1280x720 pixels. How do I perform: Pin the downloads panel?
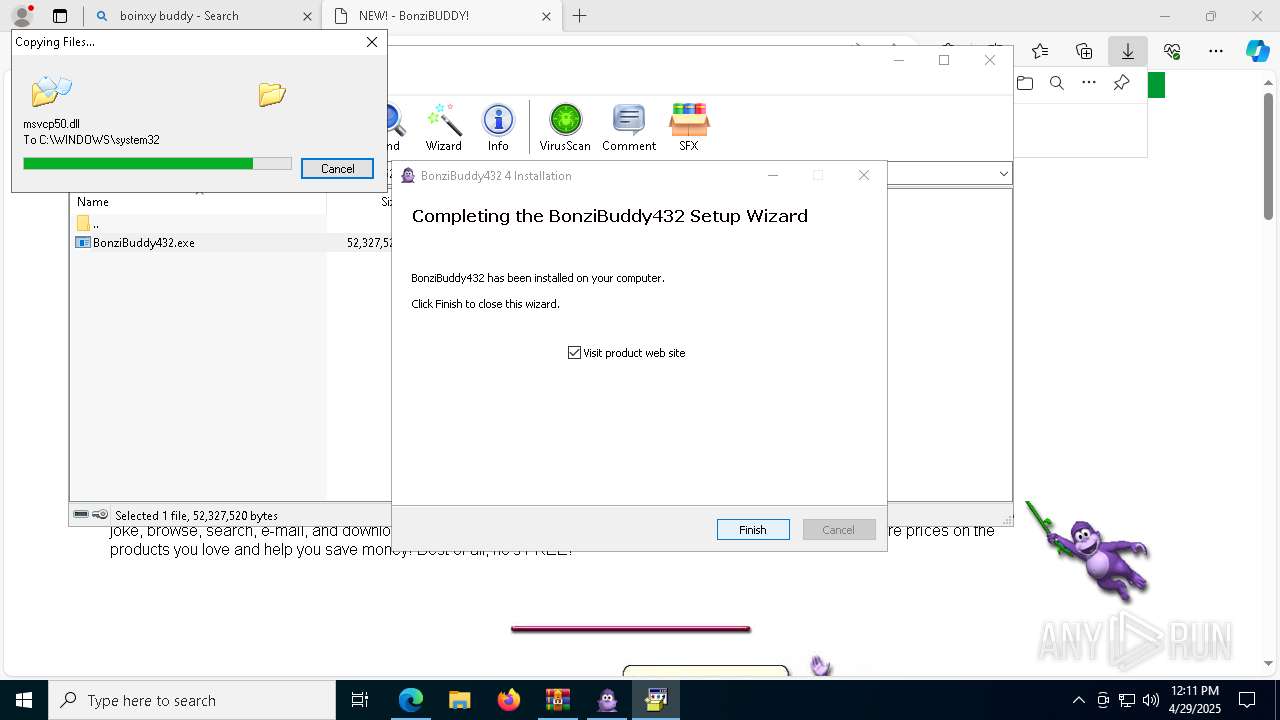pyautogui.click(x=1121, y=83)
